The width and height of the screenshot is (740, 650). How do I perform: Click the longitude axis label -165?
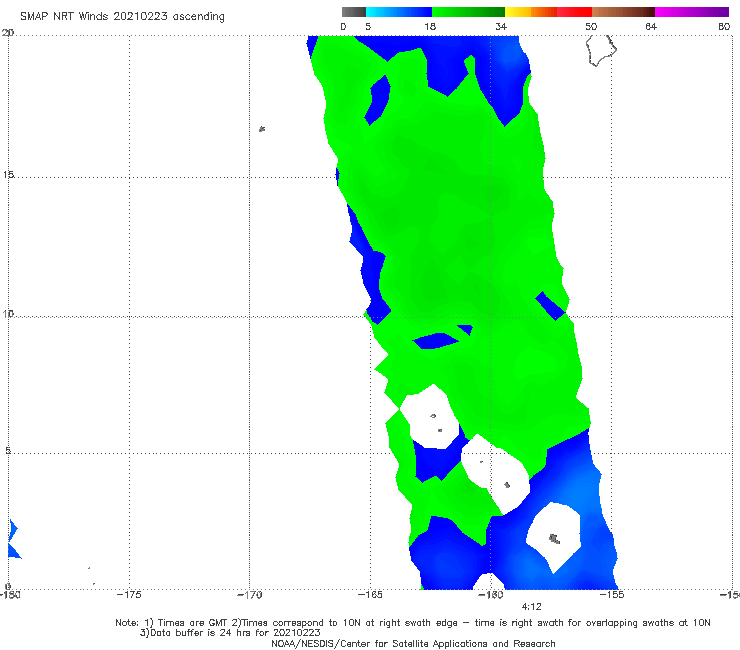[370, 595]
